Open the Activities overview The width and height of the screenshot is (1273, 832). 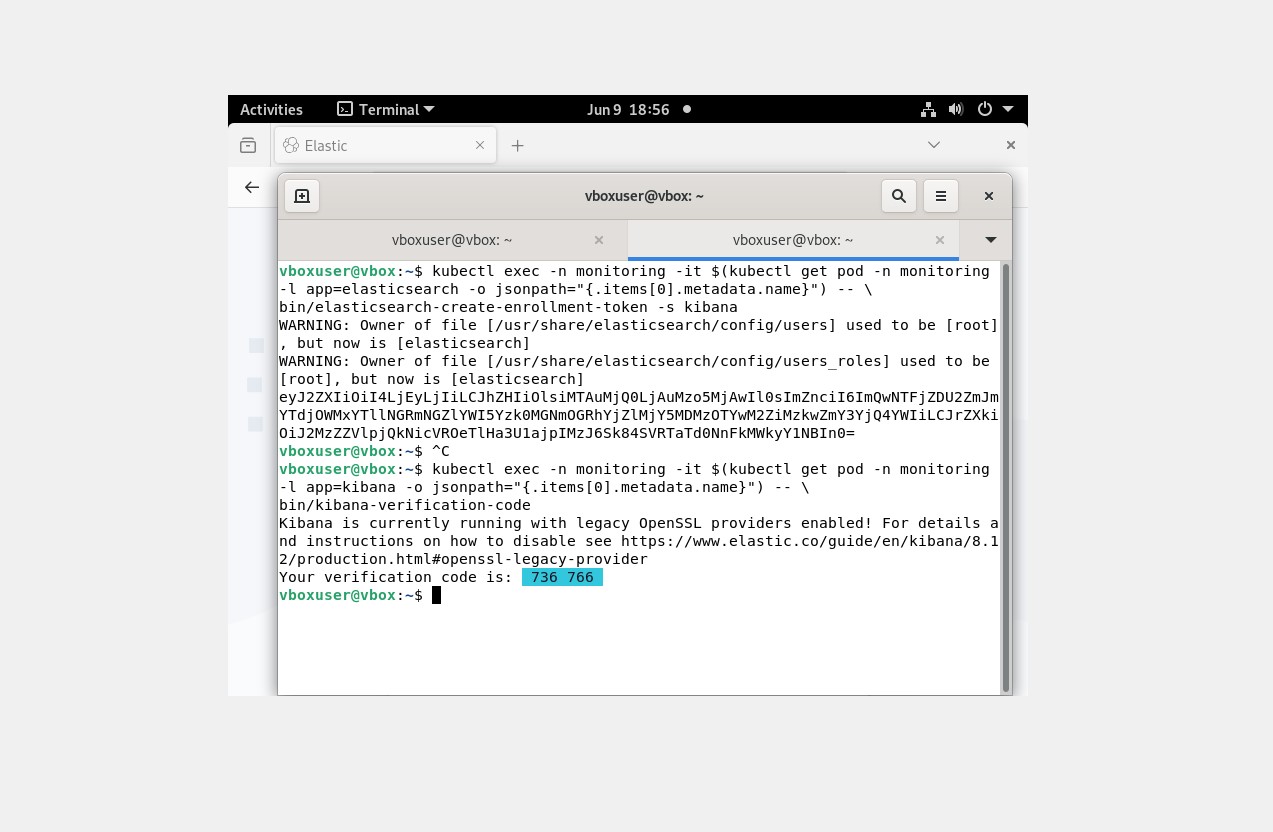(x=271, y=109)
